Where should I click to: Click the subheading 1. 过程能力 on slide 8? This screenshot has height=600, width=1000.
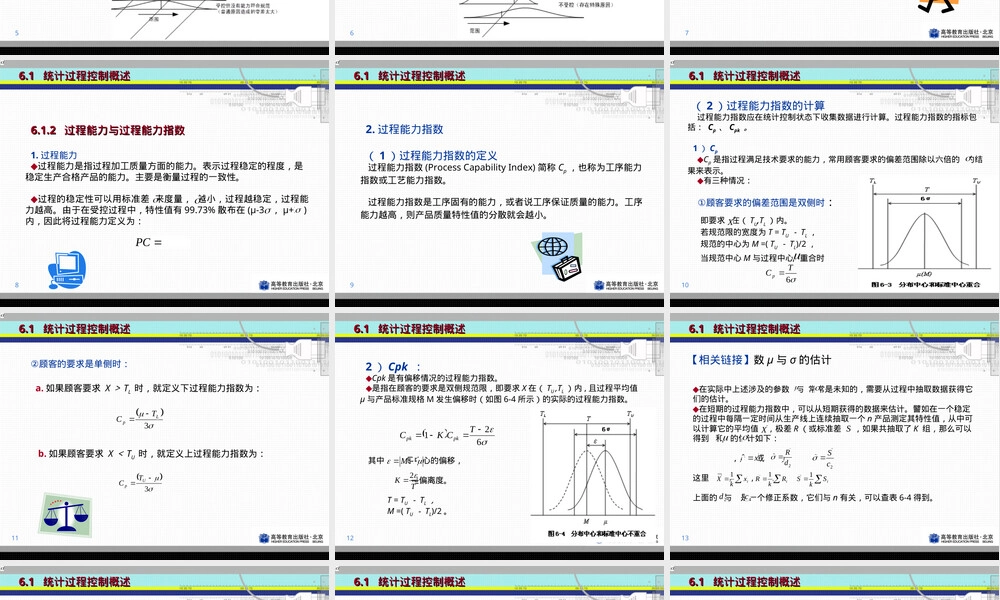click(x=54, y=155)
